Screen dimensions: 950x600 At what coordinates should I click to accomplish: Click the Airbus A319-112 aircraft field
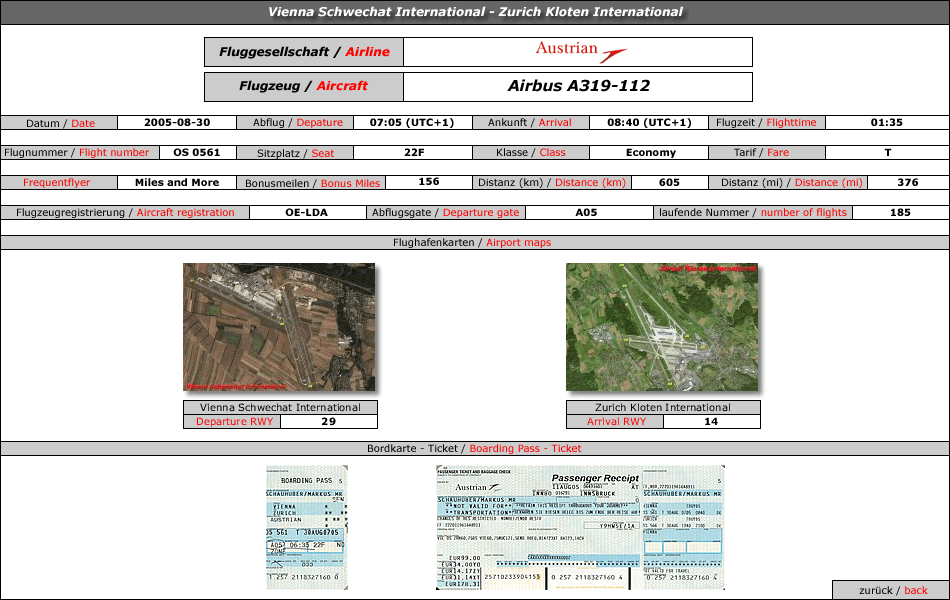[x=578, y=86]
